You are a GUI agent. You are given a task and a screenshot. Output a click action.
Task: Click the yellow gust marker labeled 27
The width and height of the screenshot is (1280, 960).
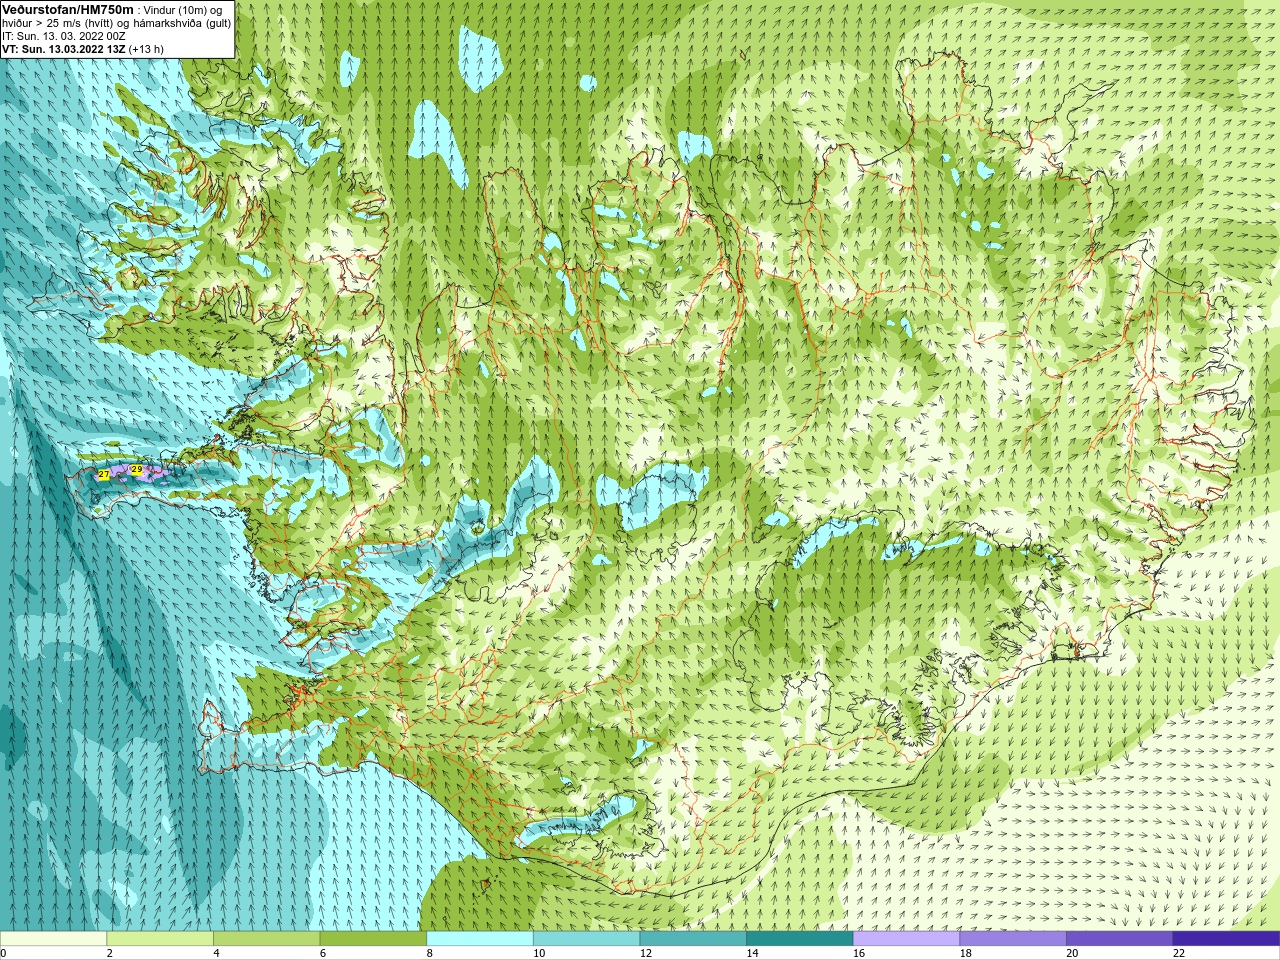pyautogui.click(x=103, y=474)
